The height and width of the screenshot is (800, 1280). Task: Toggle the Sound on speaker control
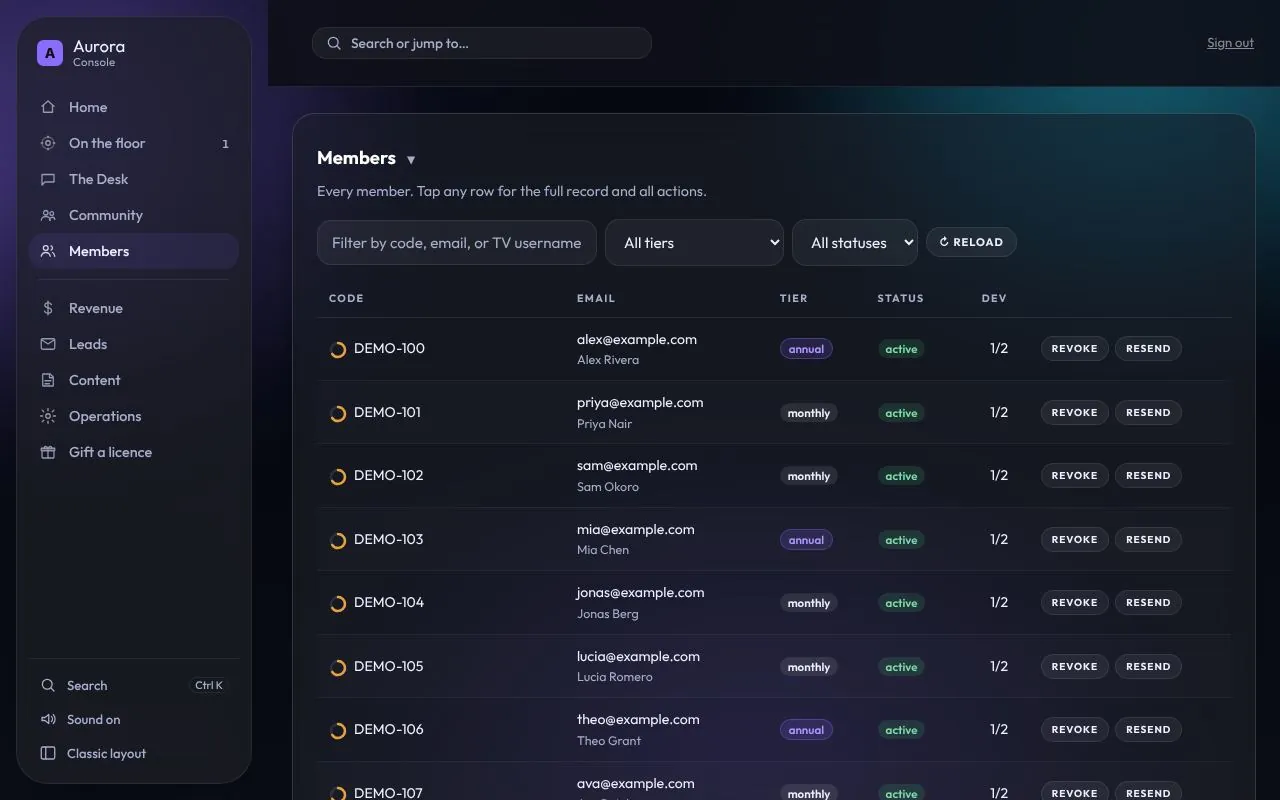point(134,720)
